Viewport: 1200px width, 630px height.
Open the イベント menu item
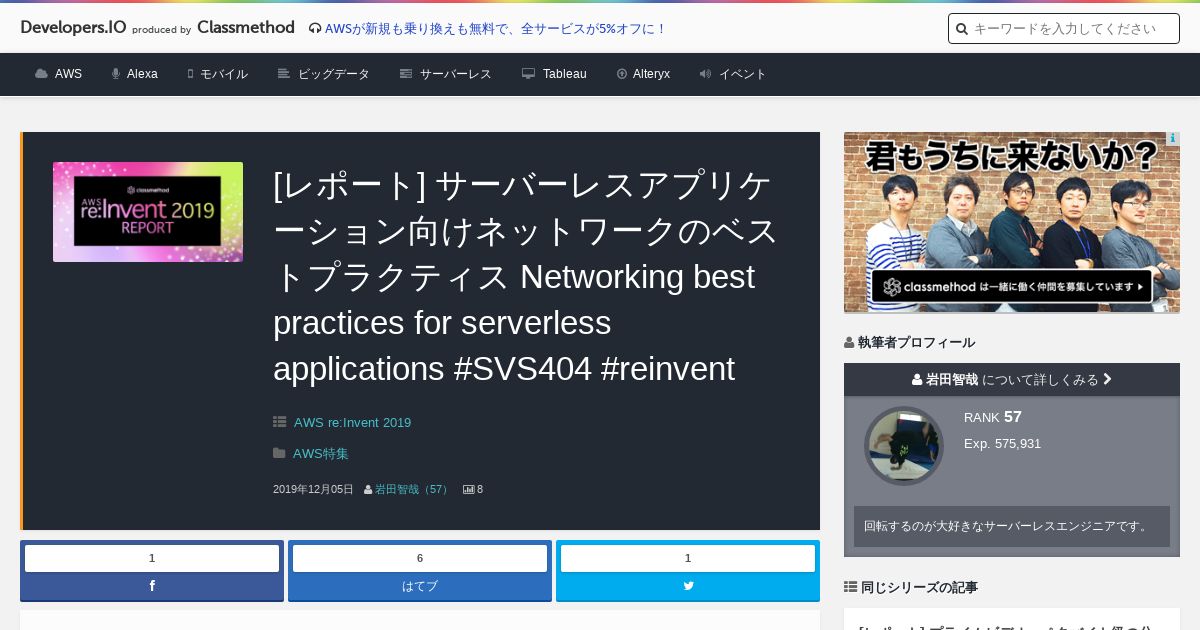[743, 74]
